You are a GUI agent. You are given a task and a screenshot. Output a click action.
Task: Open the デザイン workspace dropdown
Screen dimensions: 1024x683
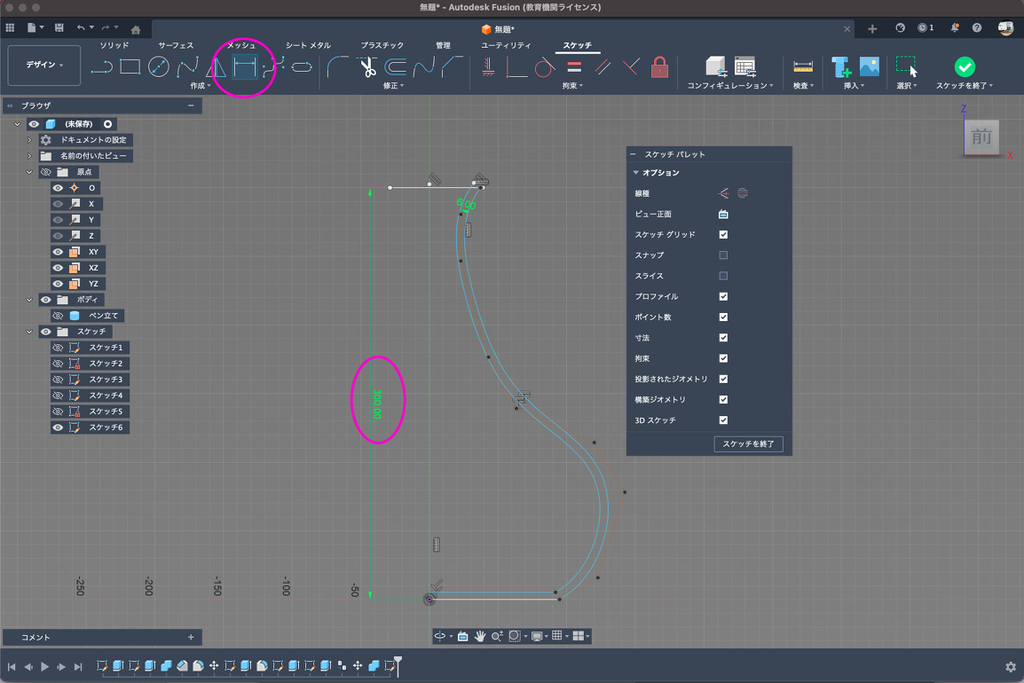coord(43,65)
